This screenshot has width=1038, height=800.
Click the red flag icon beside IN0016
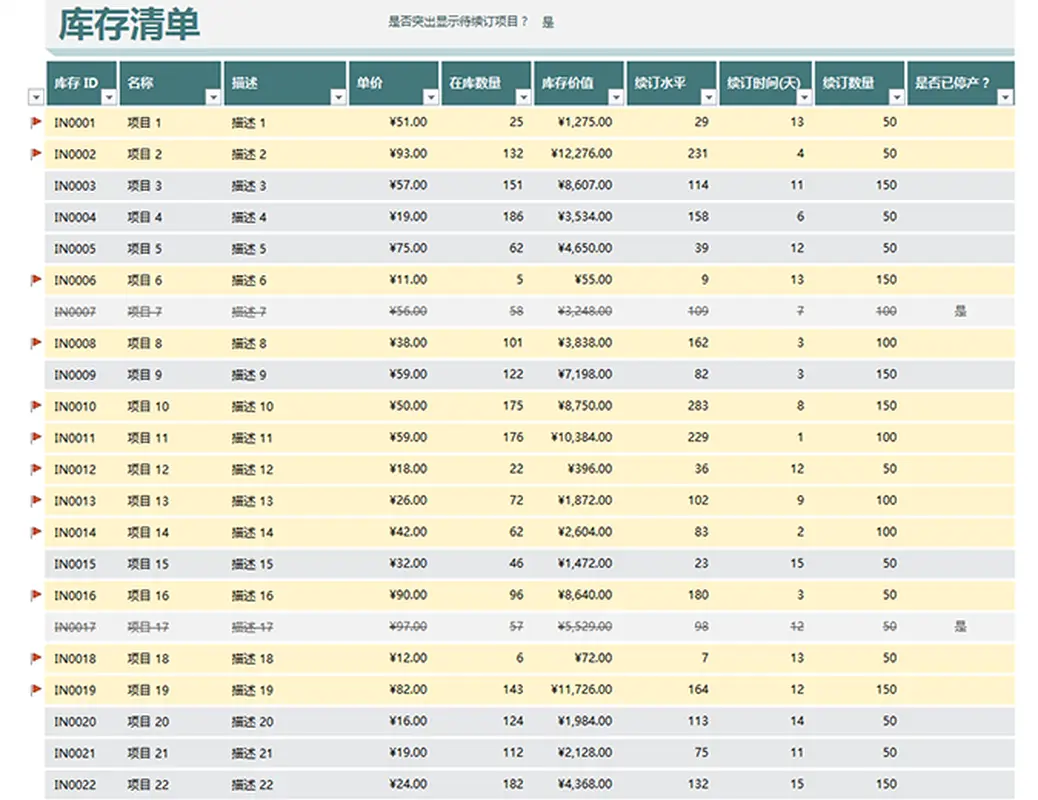[x=36, y=595]
